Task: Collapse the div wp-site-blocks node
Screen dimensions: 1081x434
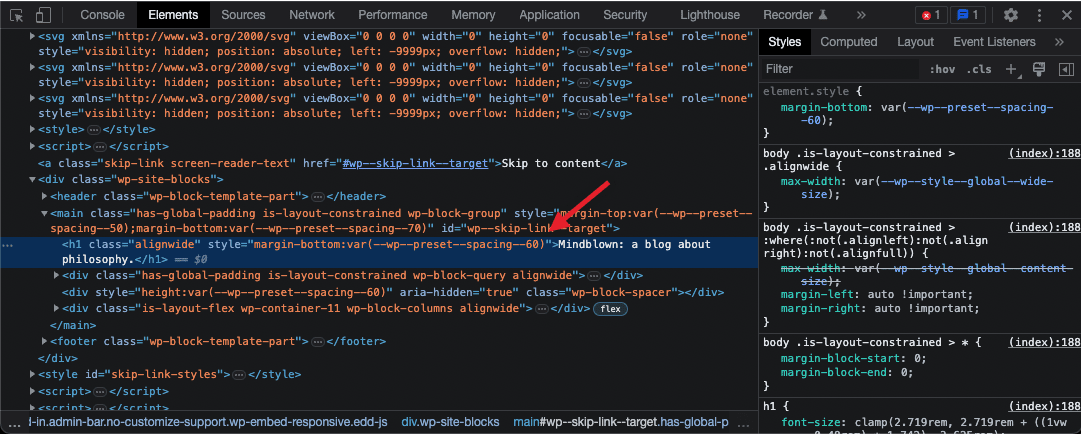Action: coord(32,180)
